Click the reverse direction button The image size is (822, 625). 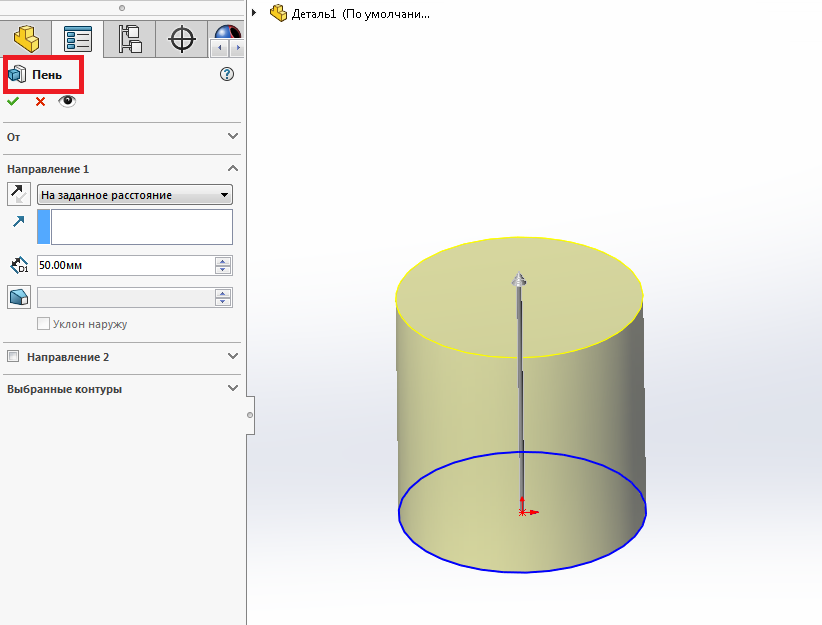(x=19, y=194)
